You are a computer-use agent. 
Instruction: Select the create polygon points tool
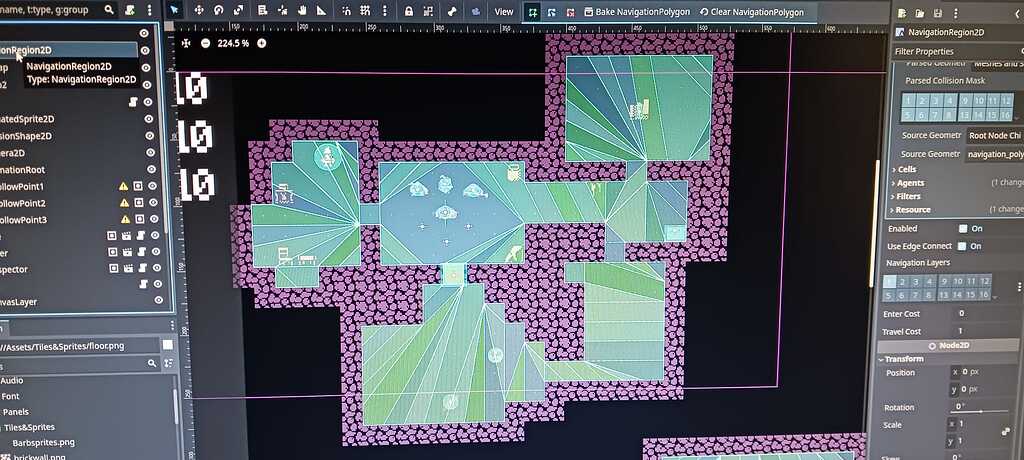(x=533, y=12)
